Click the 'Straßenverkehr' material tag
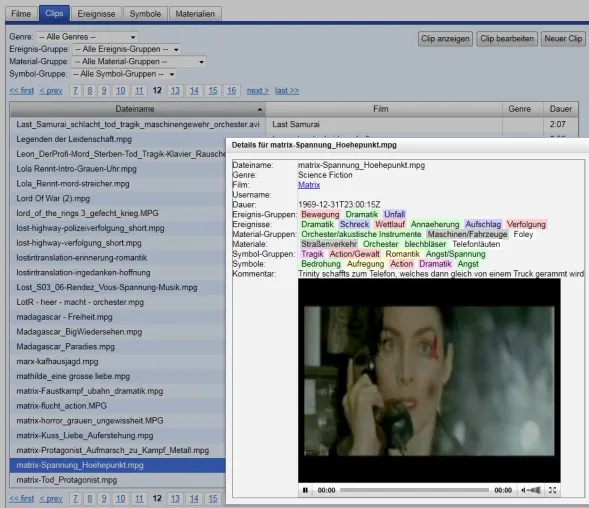Viewport: 589px width, 508px height. pos(329,244)
